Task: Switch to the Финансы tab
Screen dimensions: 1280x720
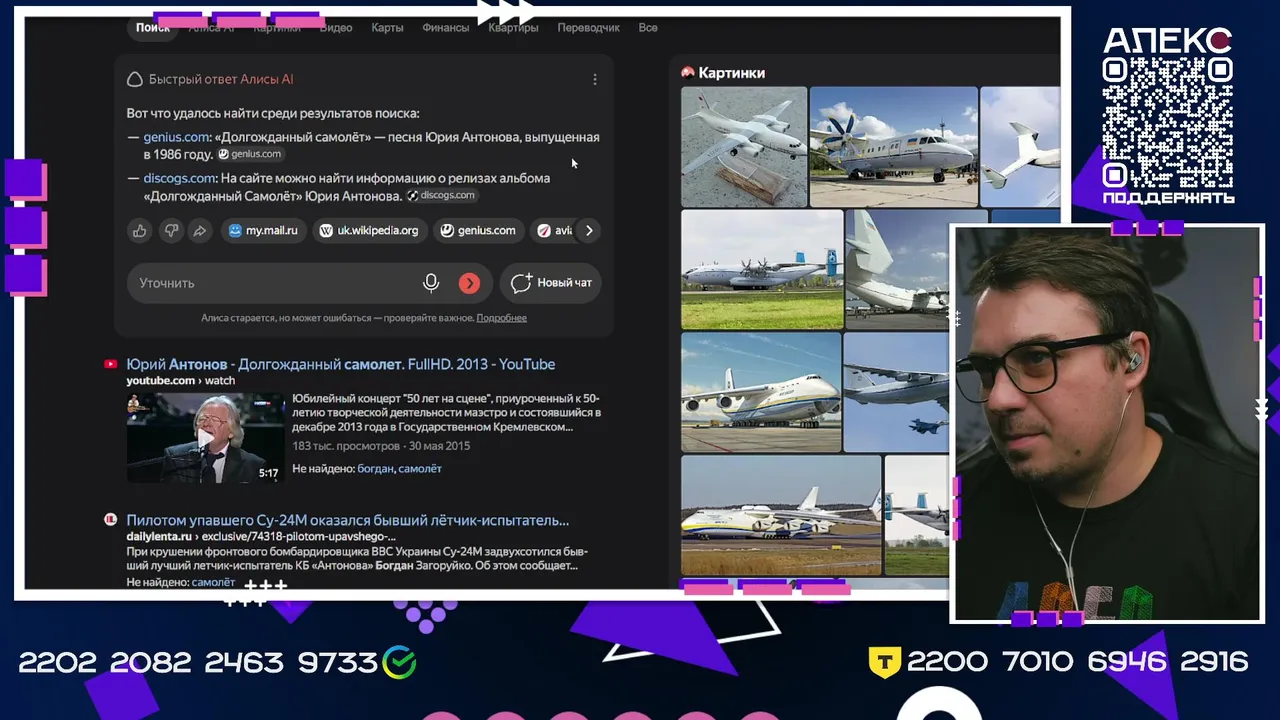Action: coord(446,28)
